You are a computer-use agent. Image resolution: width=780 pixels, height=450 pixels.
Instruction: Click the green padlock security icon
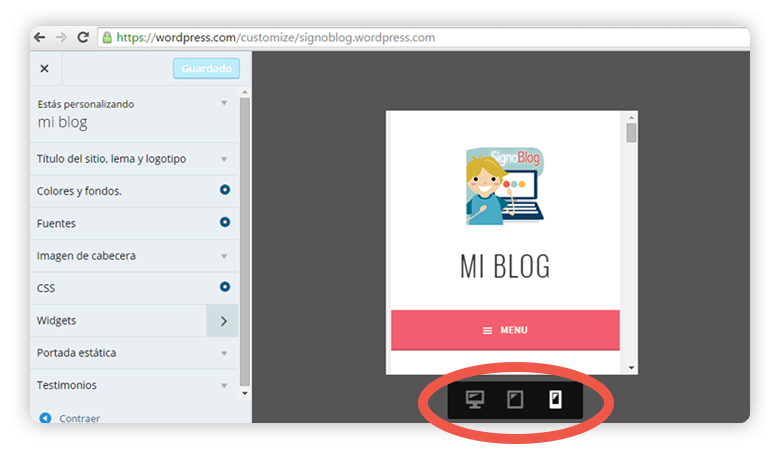tap(107, 37)
